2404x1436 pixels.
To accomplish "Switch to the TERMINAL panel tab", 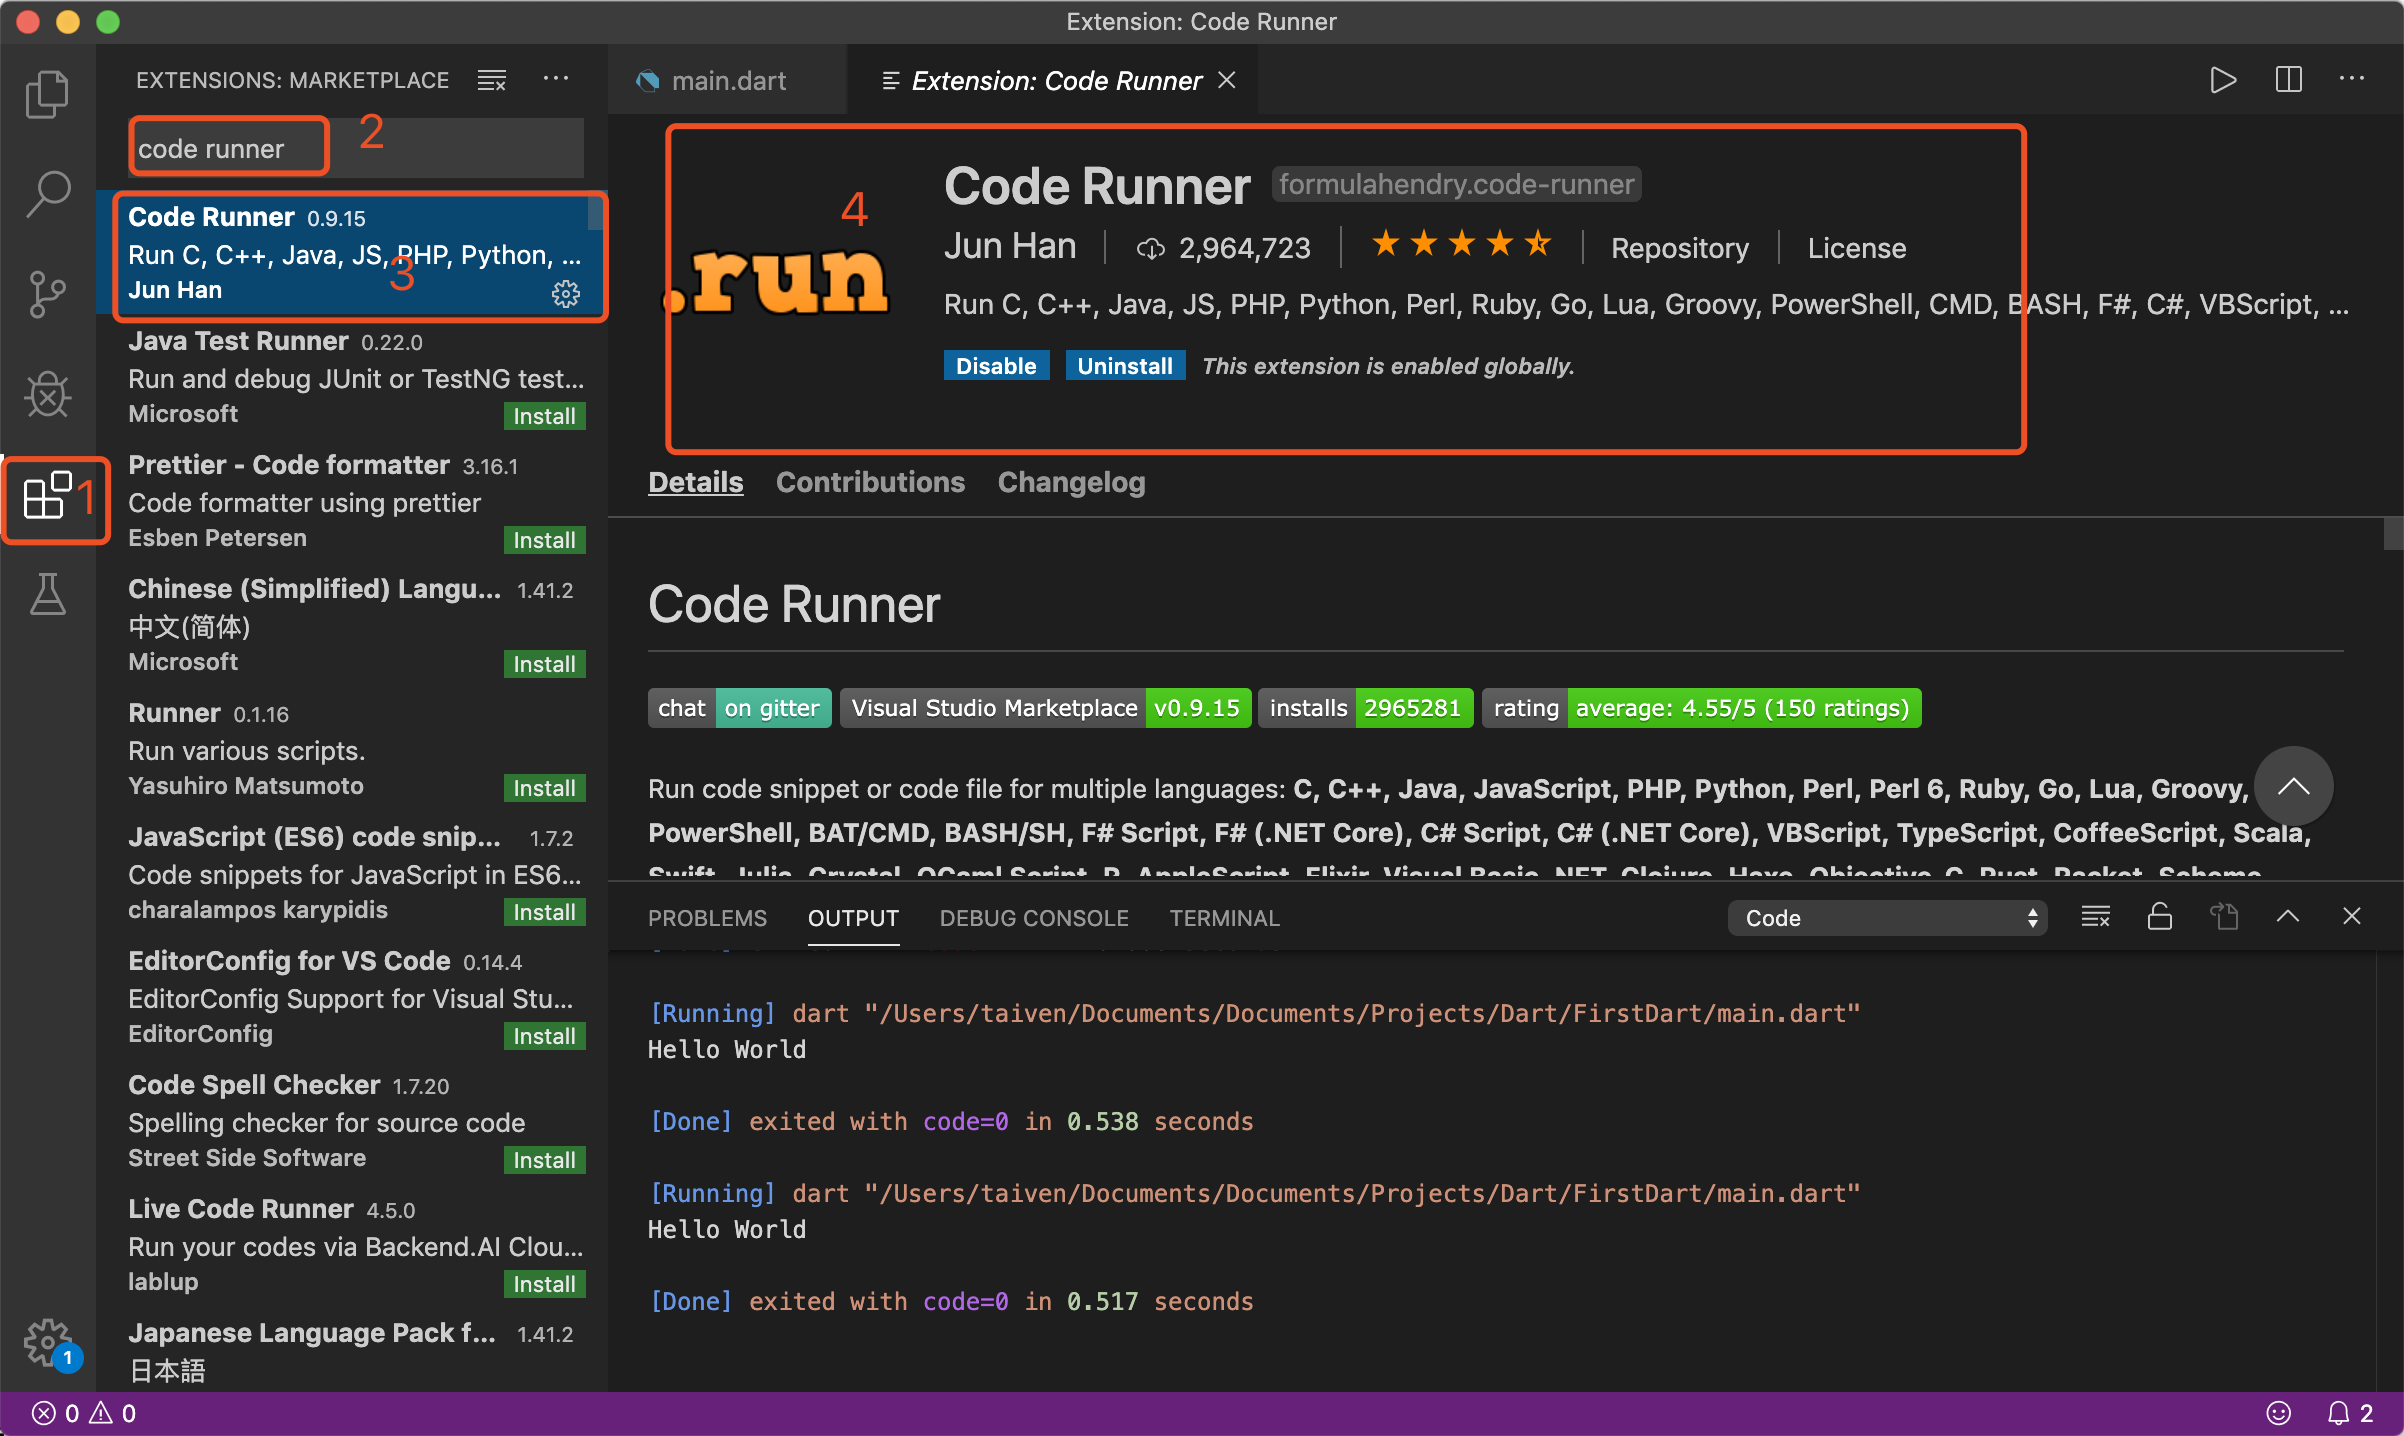I will 1224,918.
